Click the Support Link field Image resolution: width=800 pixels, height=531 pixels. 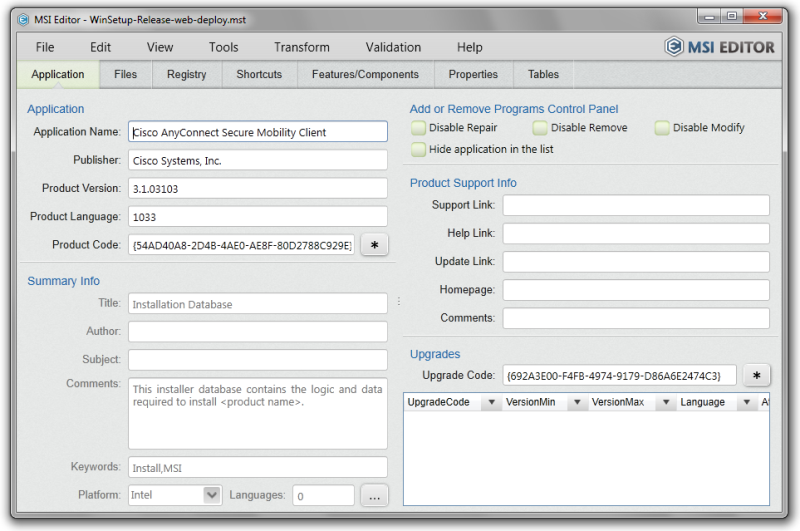pyautogui.click(x=636, y=205)
